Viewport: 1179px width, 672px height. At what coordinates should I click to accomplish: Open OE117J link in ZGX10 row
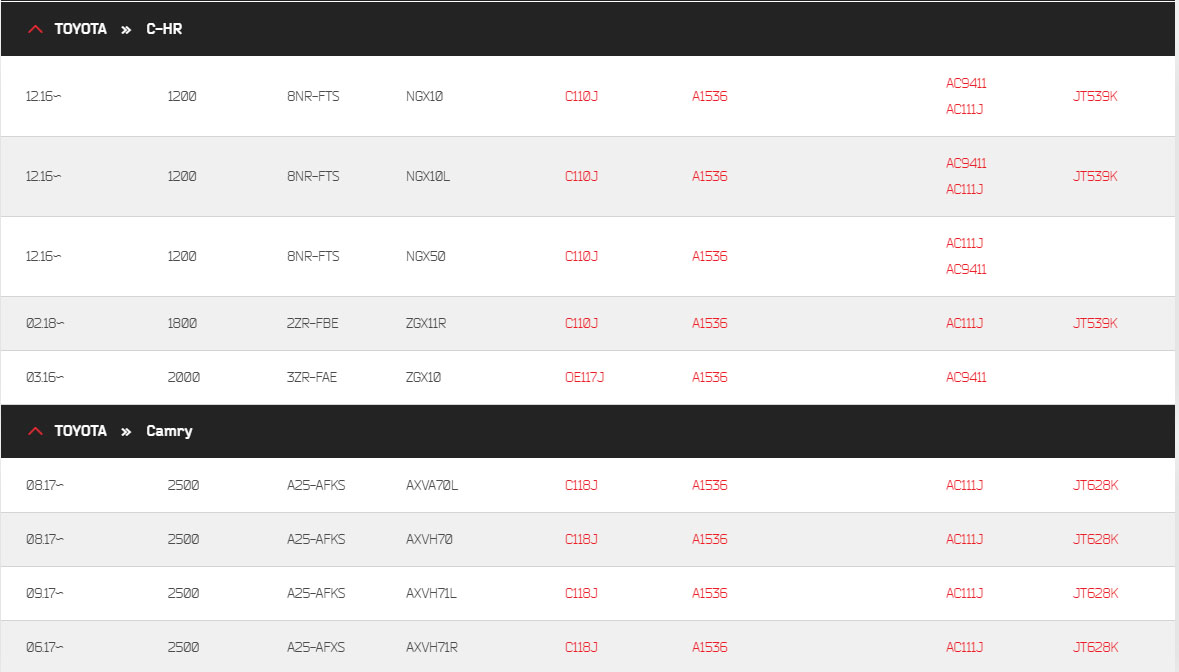click(x=584, y=377)
